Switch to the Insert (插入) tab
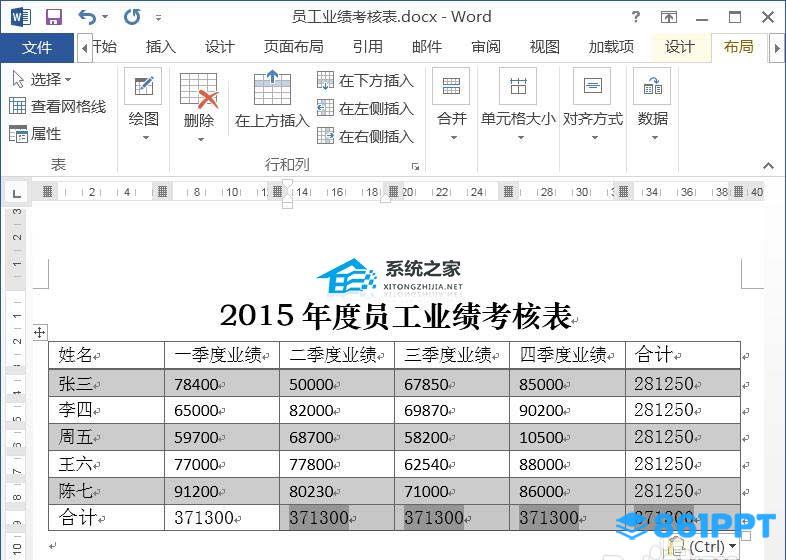The height and width of the screenshot is (560, 786). point(161,47)
